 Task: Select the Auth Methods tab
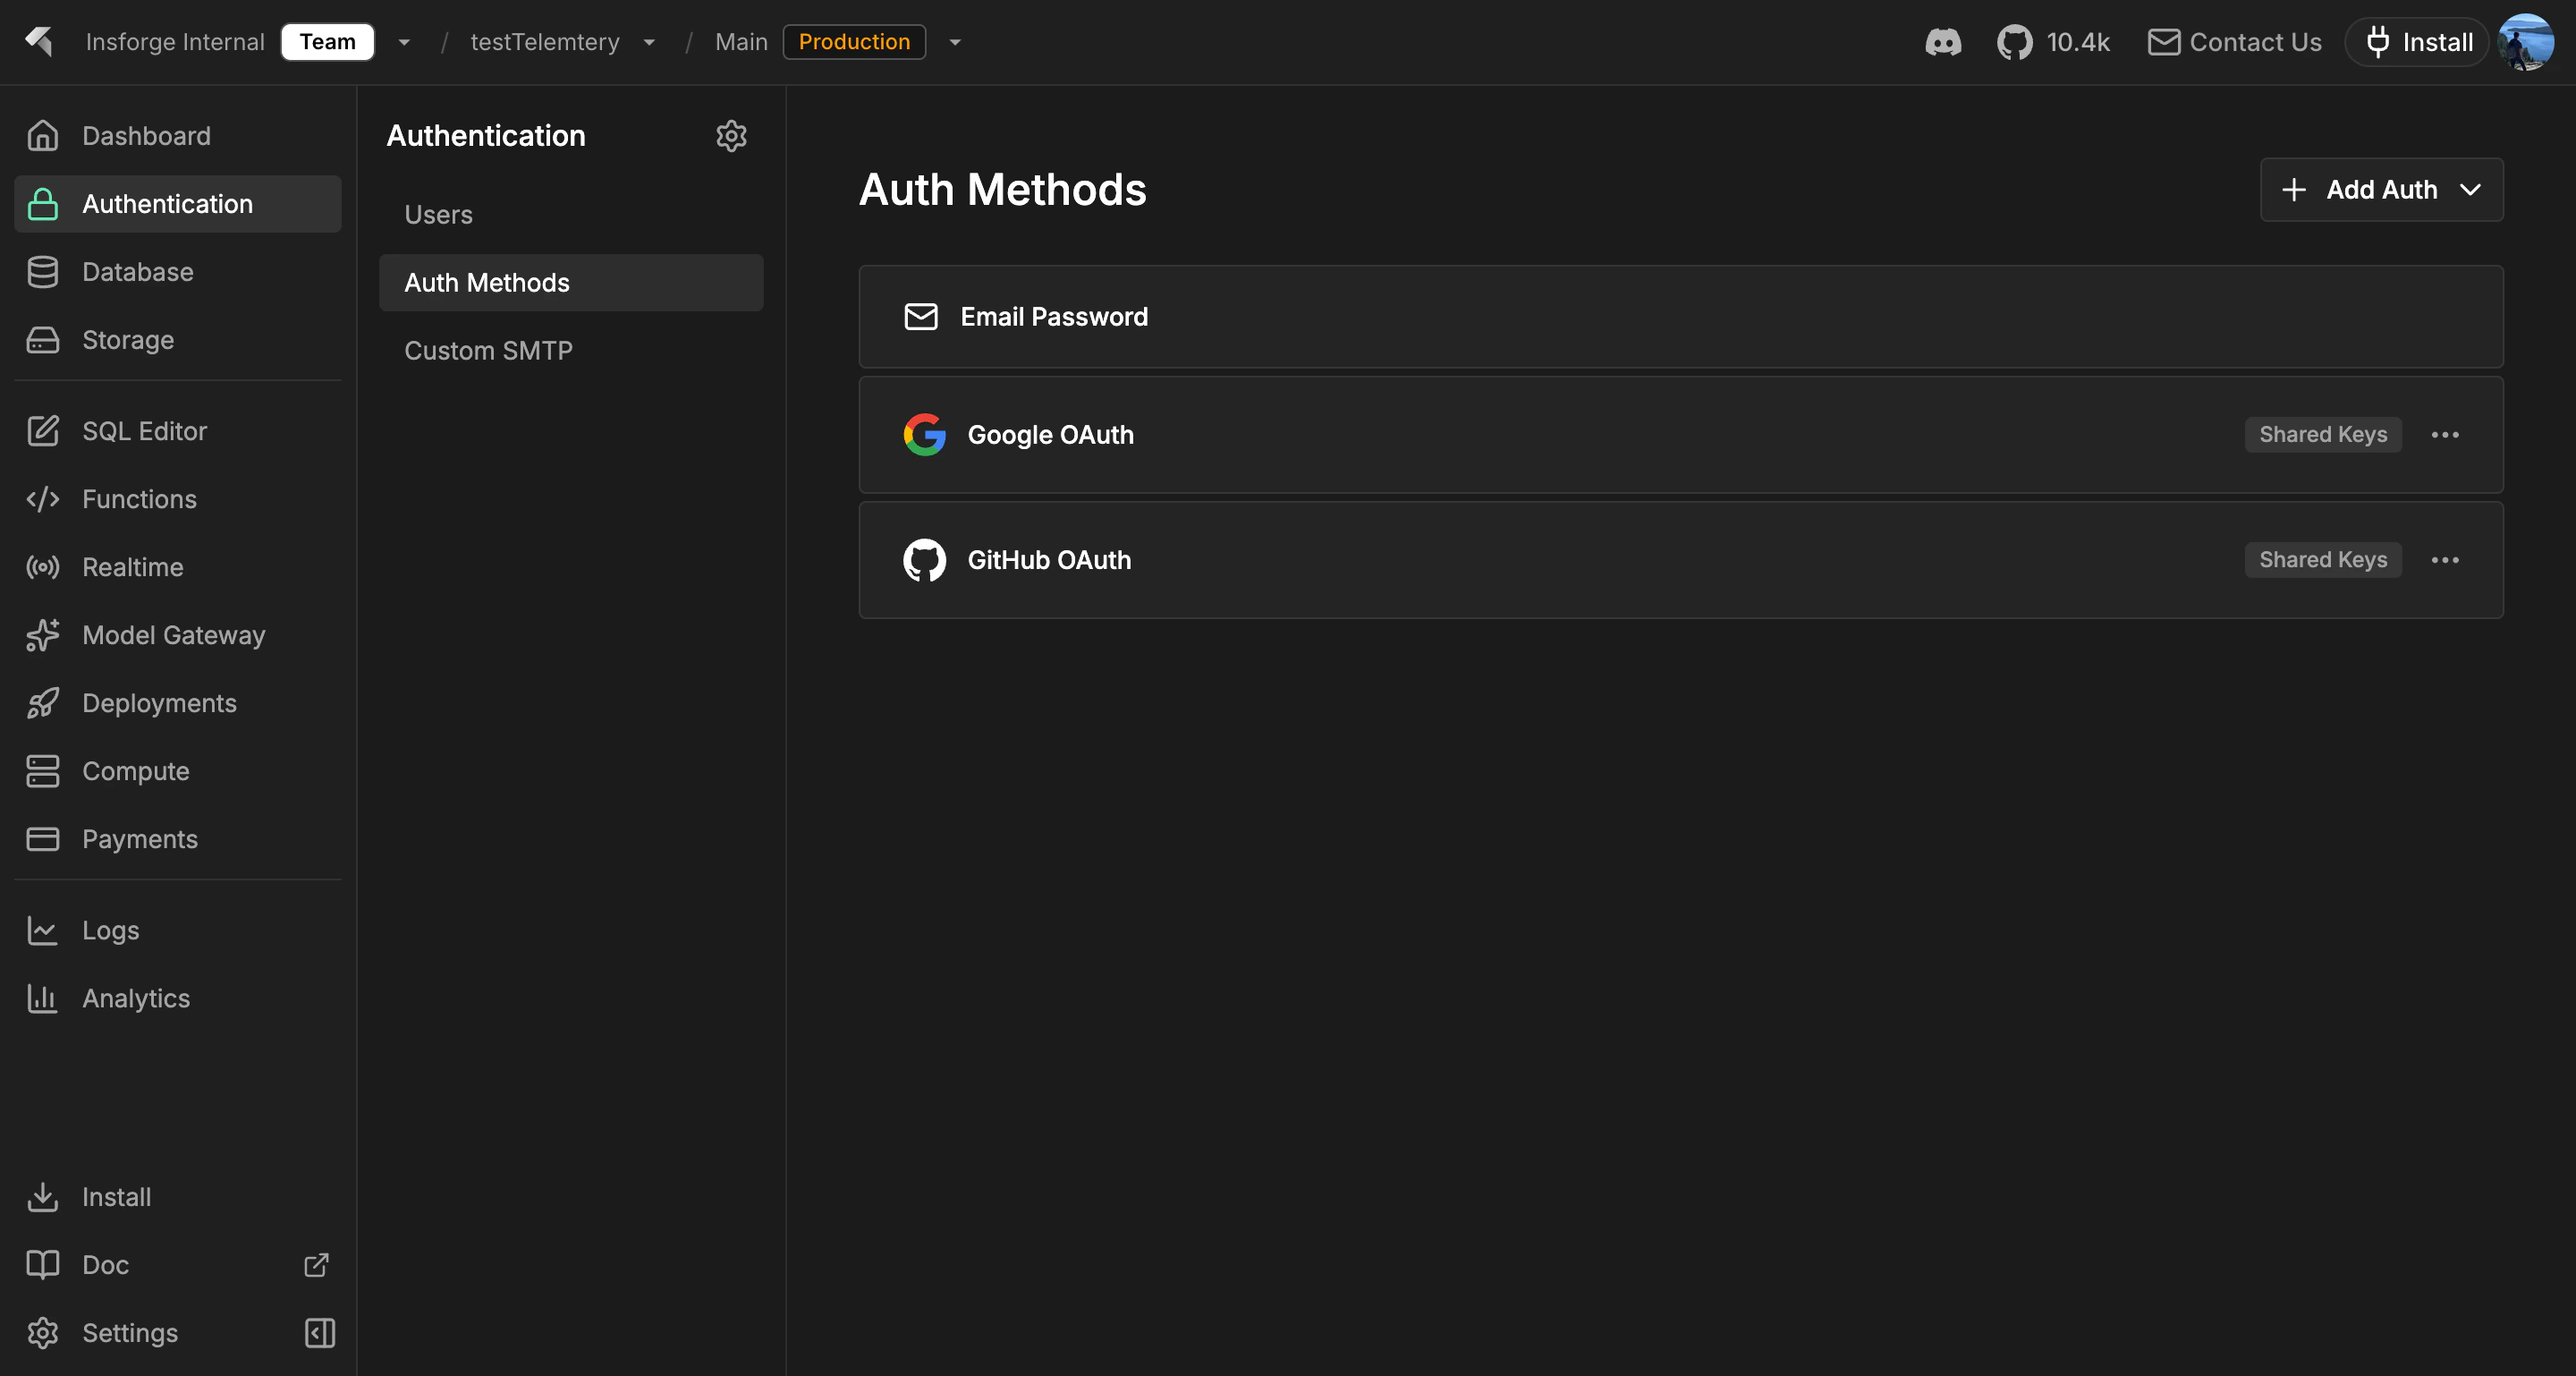(x=571, y=283)
